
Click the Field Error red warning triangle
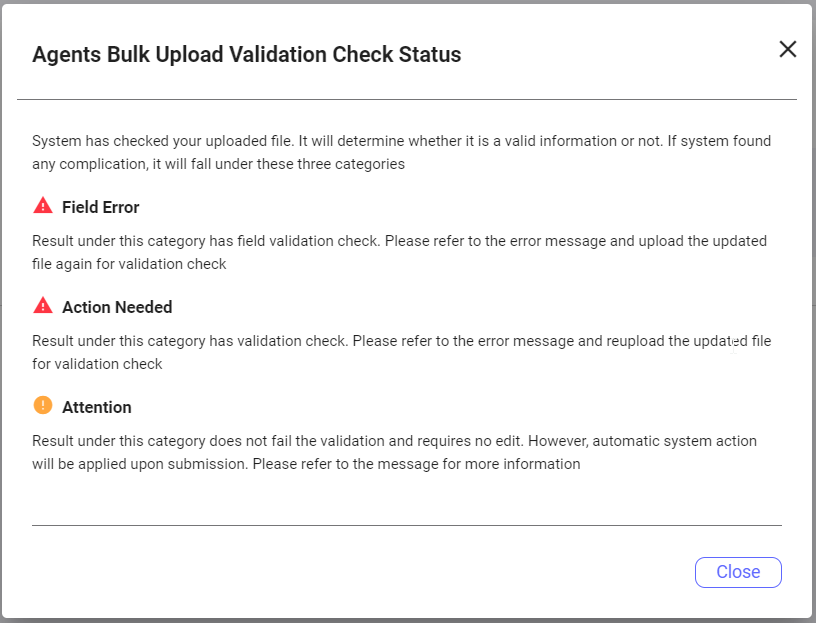click(x=43, y=206)
